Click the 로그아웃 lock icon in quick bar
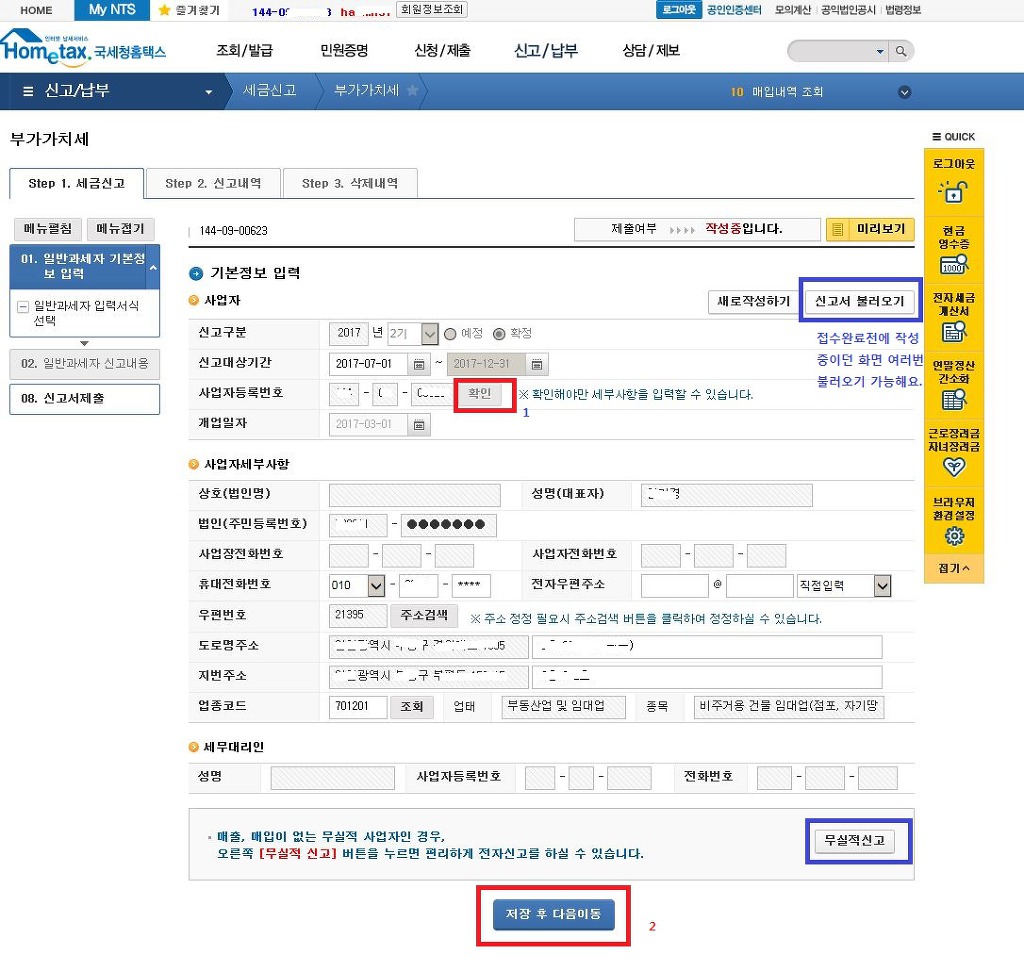The image size is (1024, 971). [x=953, y=192]
